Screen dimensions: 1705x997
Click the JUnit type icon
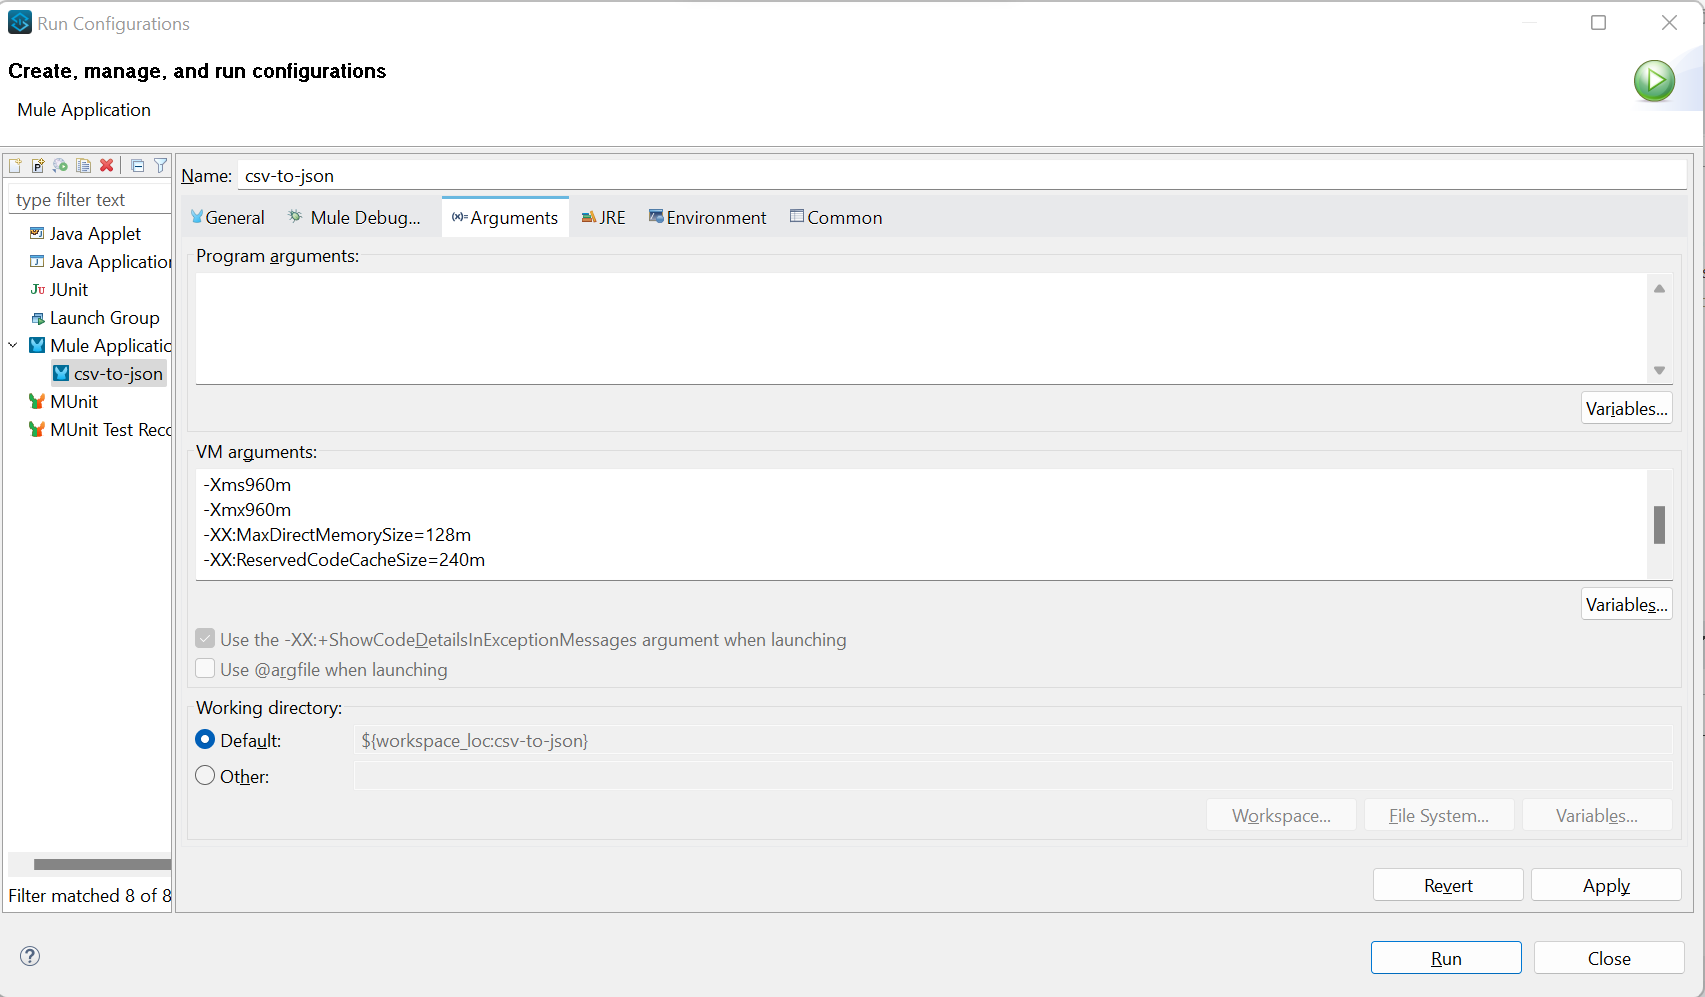pos(37,289)
